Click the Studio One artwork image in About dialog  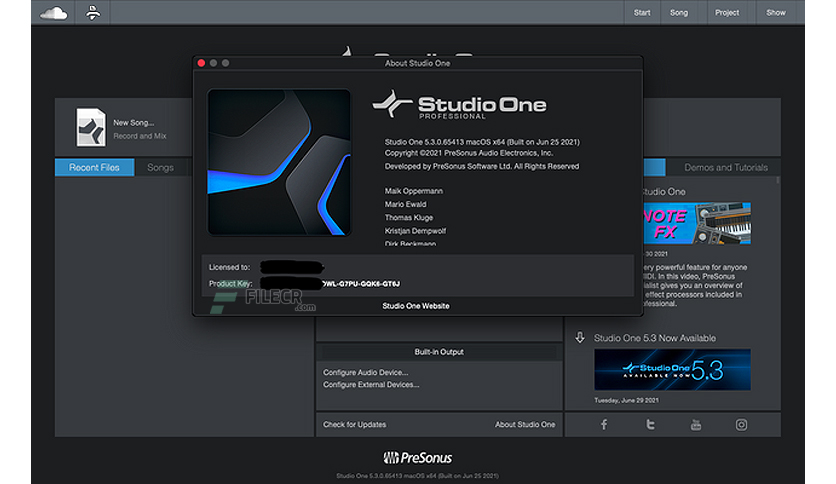pyautogui.click(x=279, y=162)
